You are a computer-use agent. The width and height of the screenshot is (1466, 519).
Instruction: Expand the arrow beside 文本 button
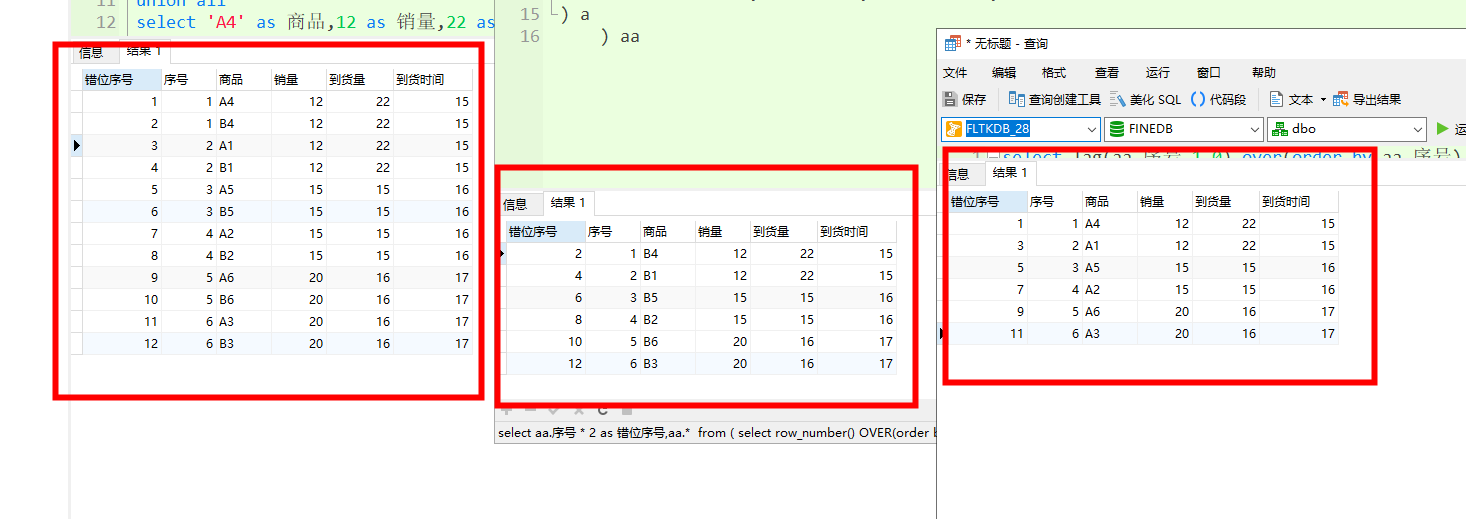(1322, 99)
